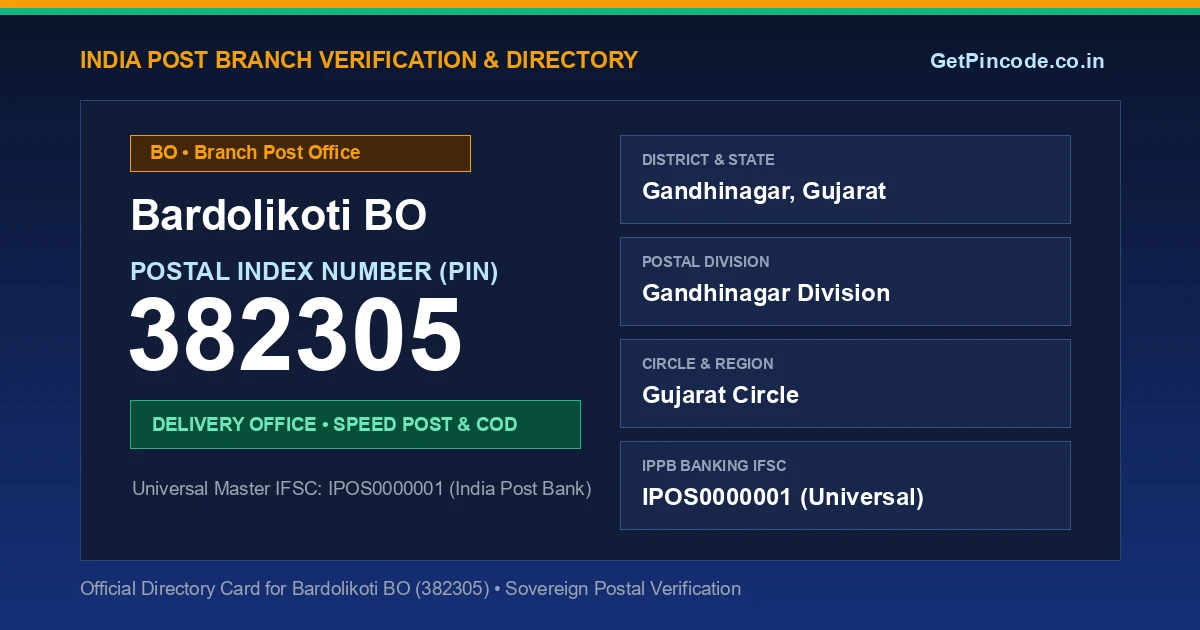Click the IPOS0000001 (Universal) IFSC value

[783, 497]
